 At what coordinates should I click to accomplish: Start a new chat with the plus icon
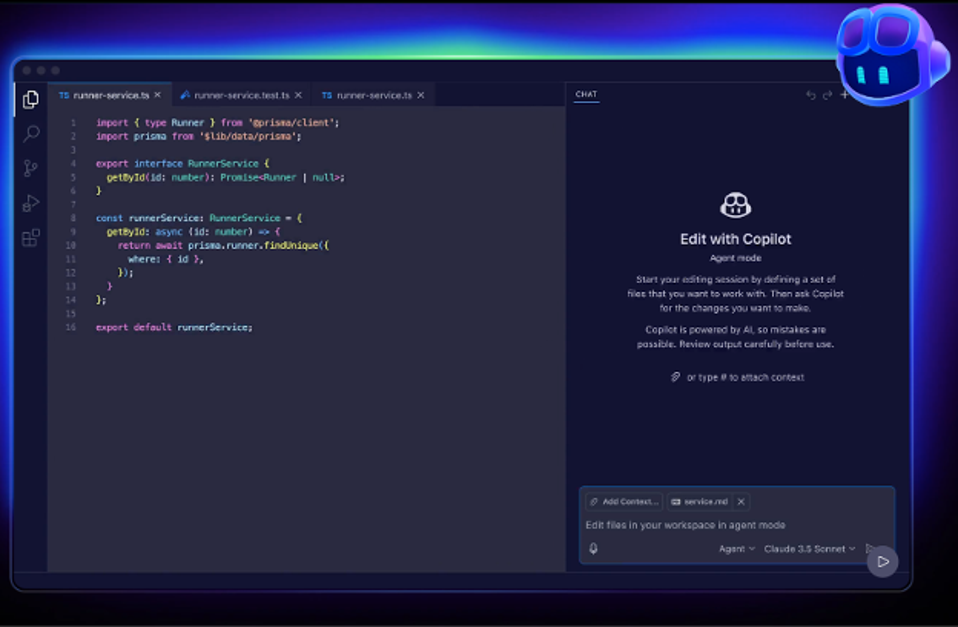click(845, 94)
